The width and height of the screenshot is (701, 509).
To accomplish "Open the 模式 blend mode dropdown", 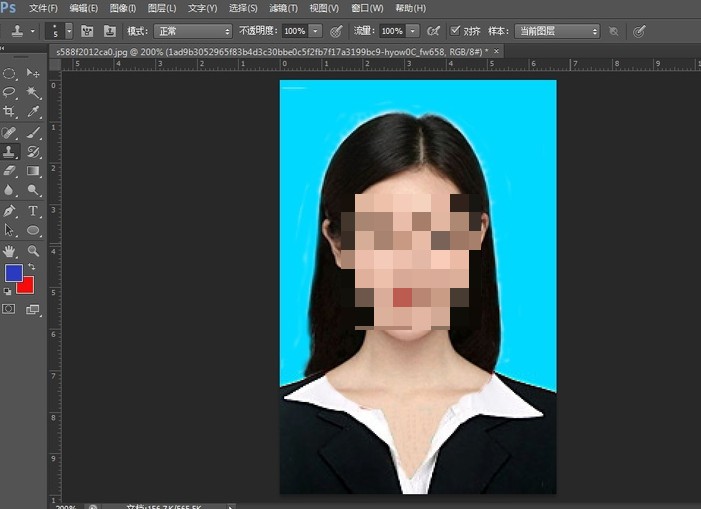I will pos(193,31).
